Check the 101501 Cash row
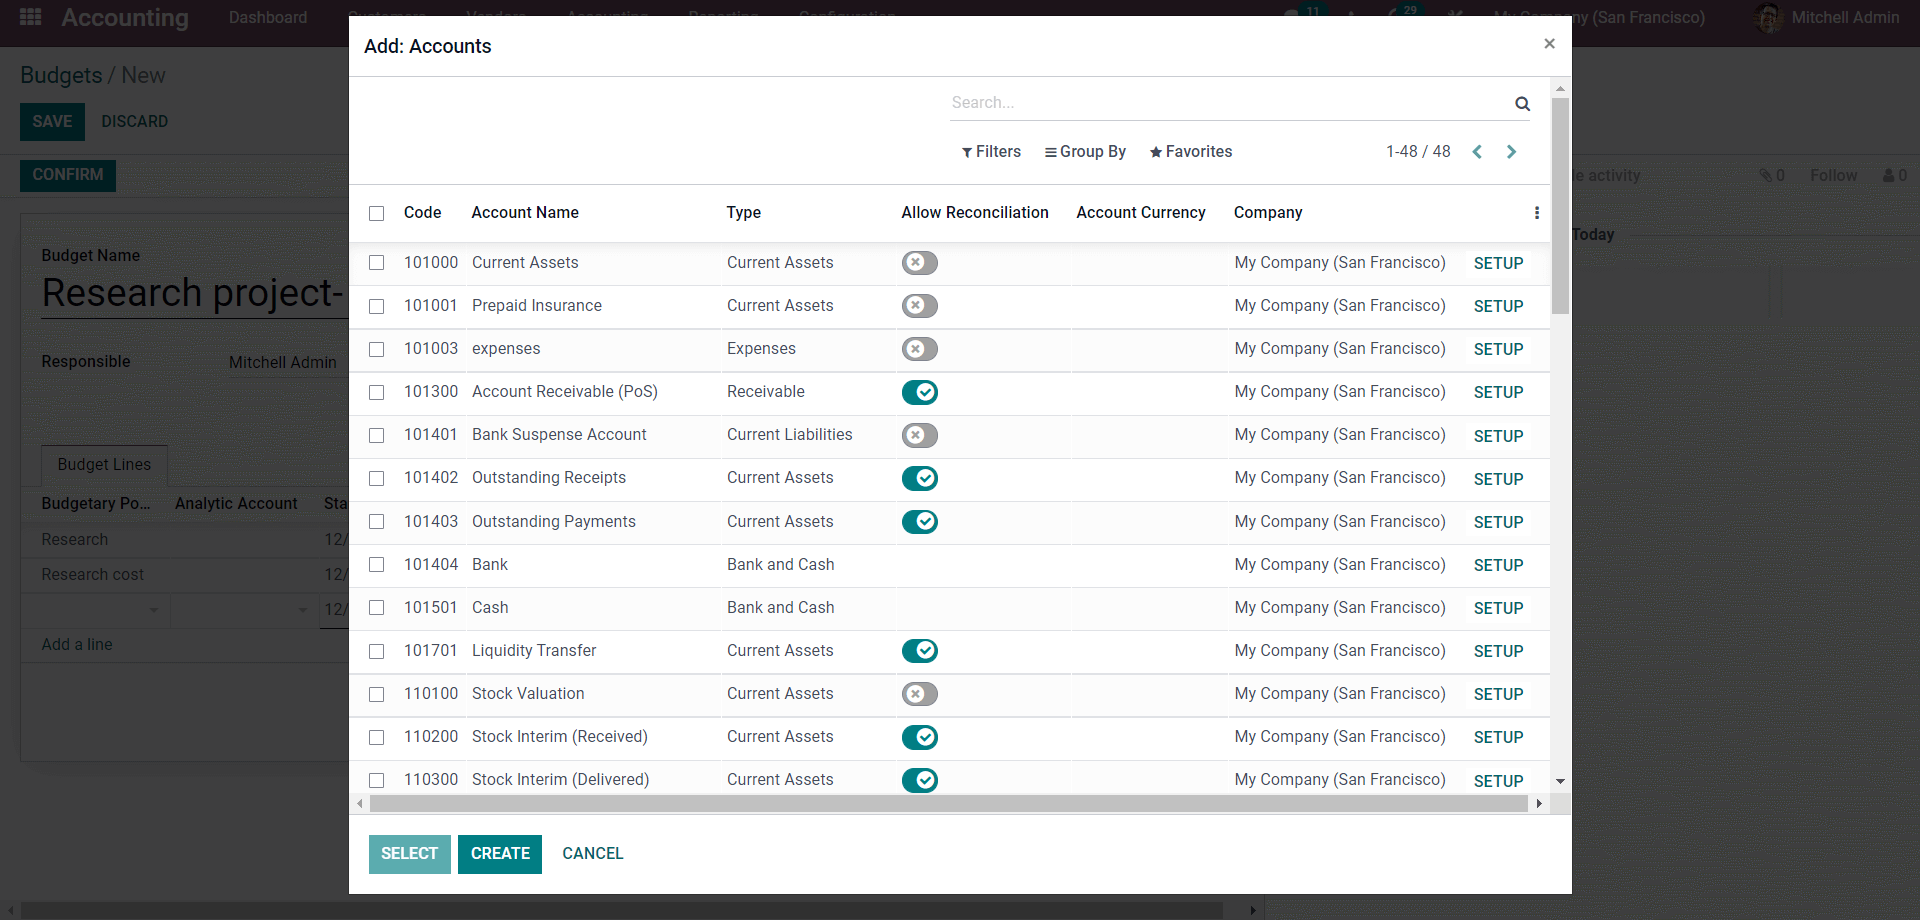 coord(376,608)
